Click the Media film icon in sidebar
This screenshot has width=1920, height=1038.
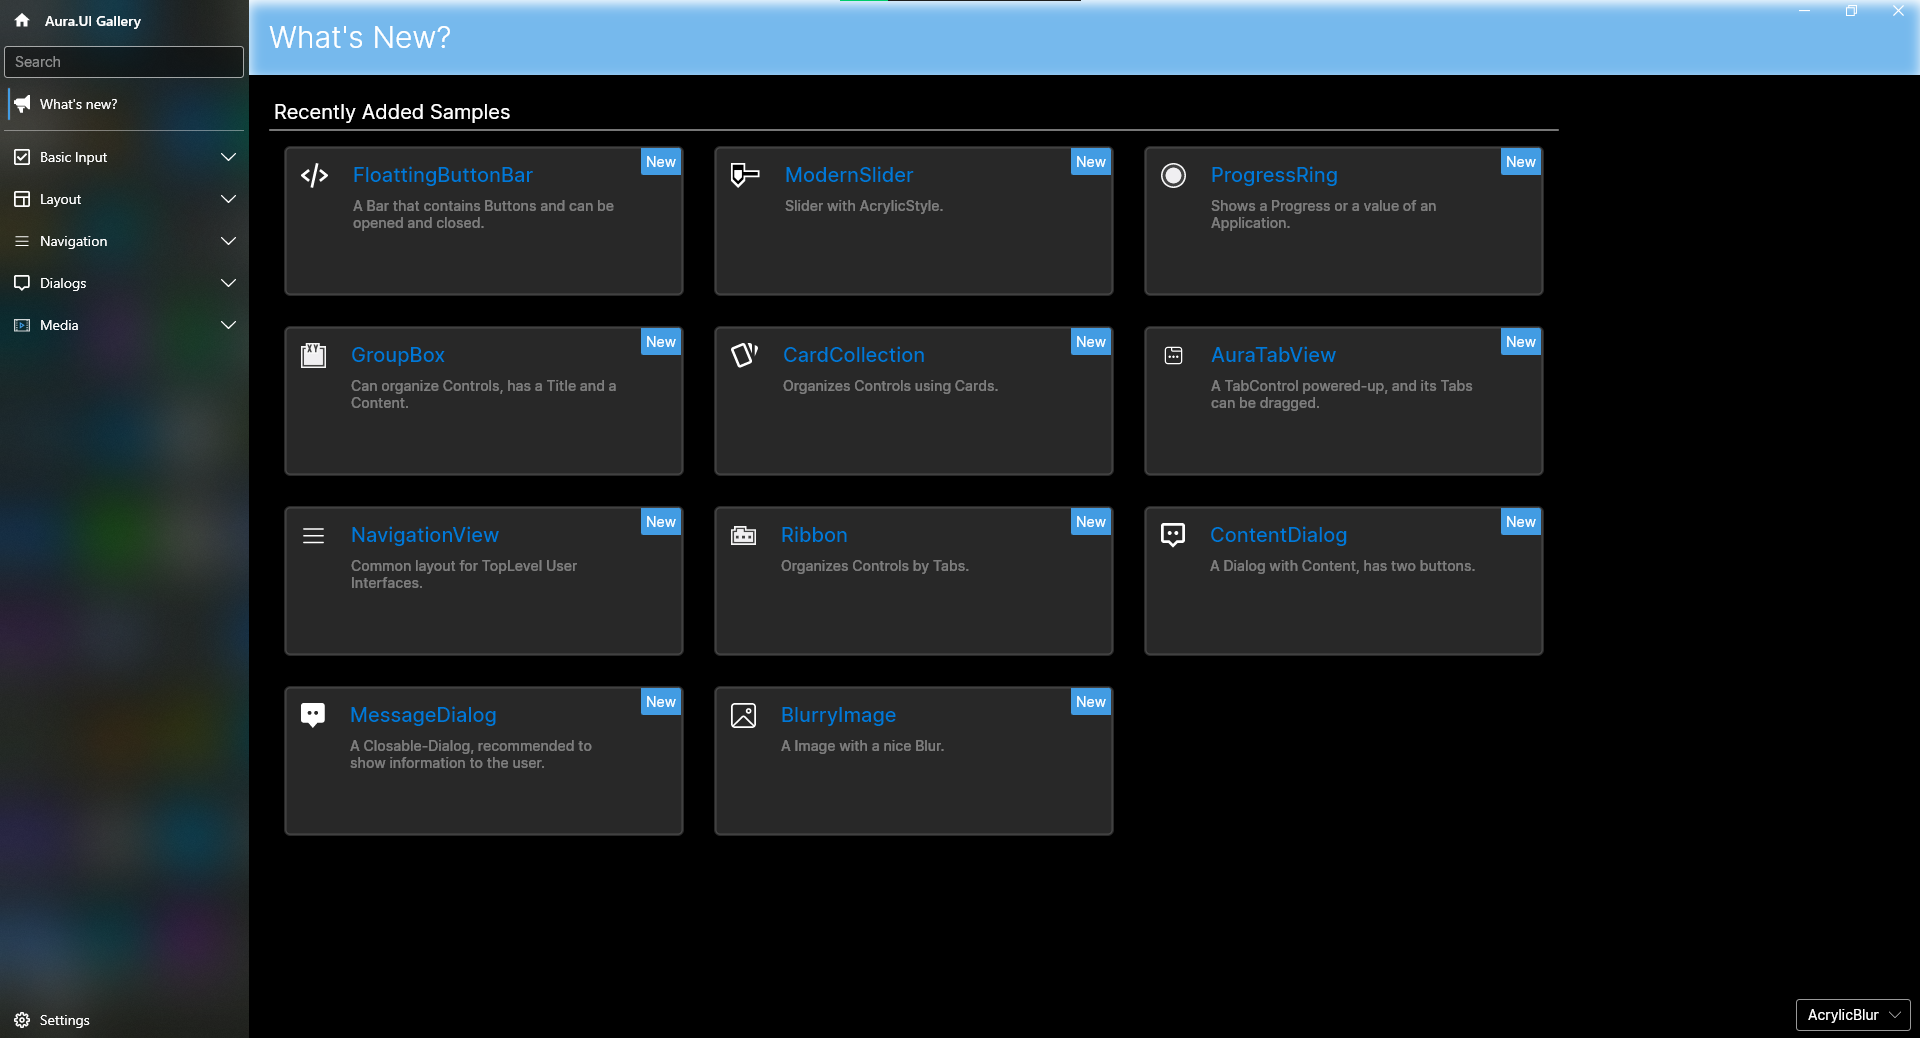tap(22, 325)
